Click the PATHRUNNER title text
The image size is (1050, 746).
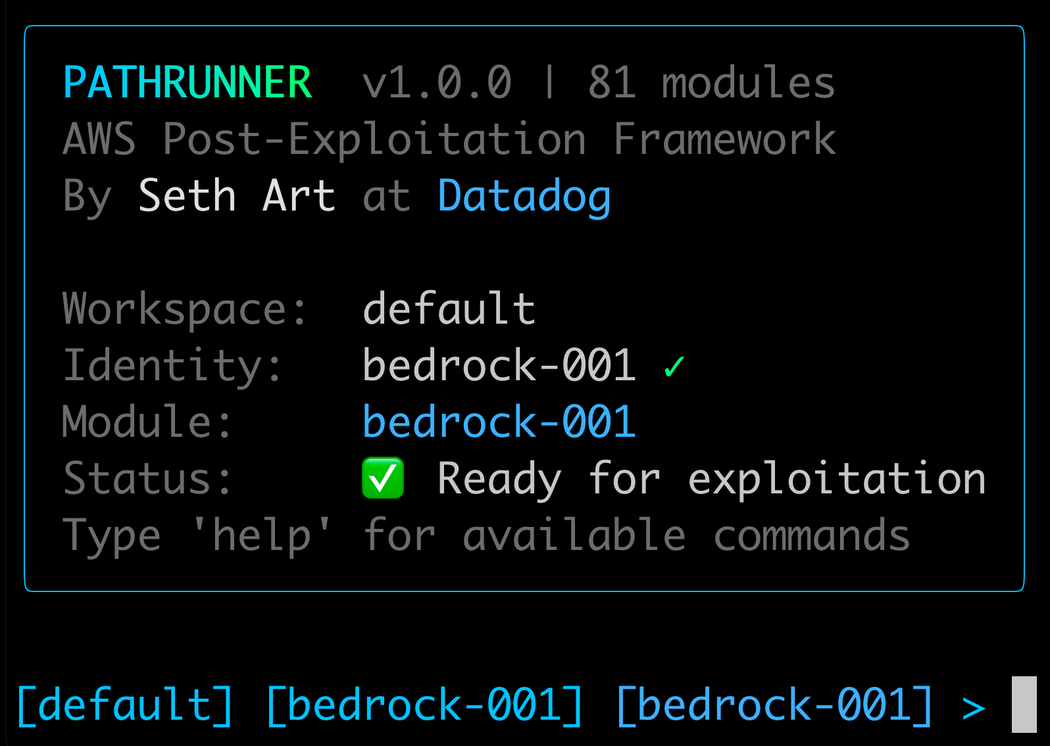click(188, 82)
